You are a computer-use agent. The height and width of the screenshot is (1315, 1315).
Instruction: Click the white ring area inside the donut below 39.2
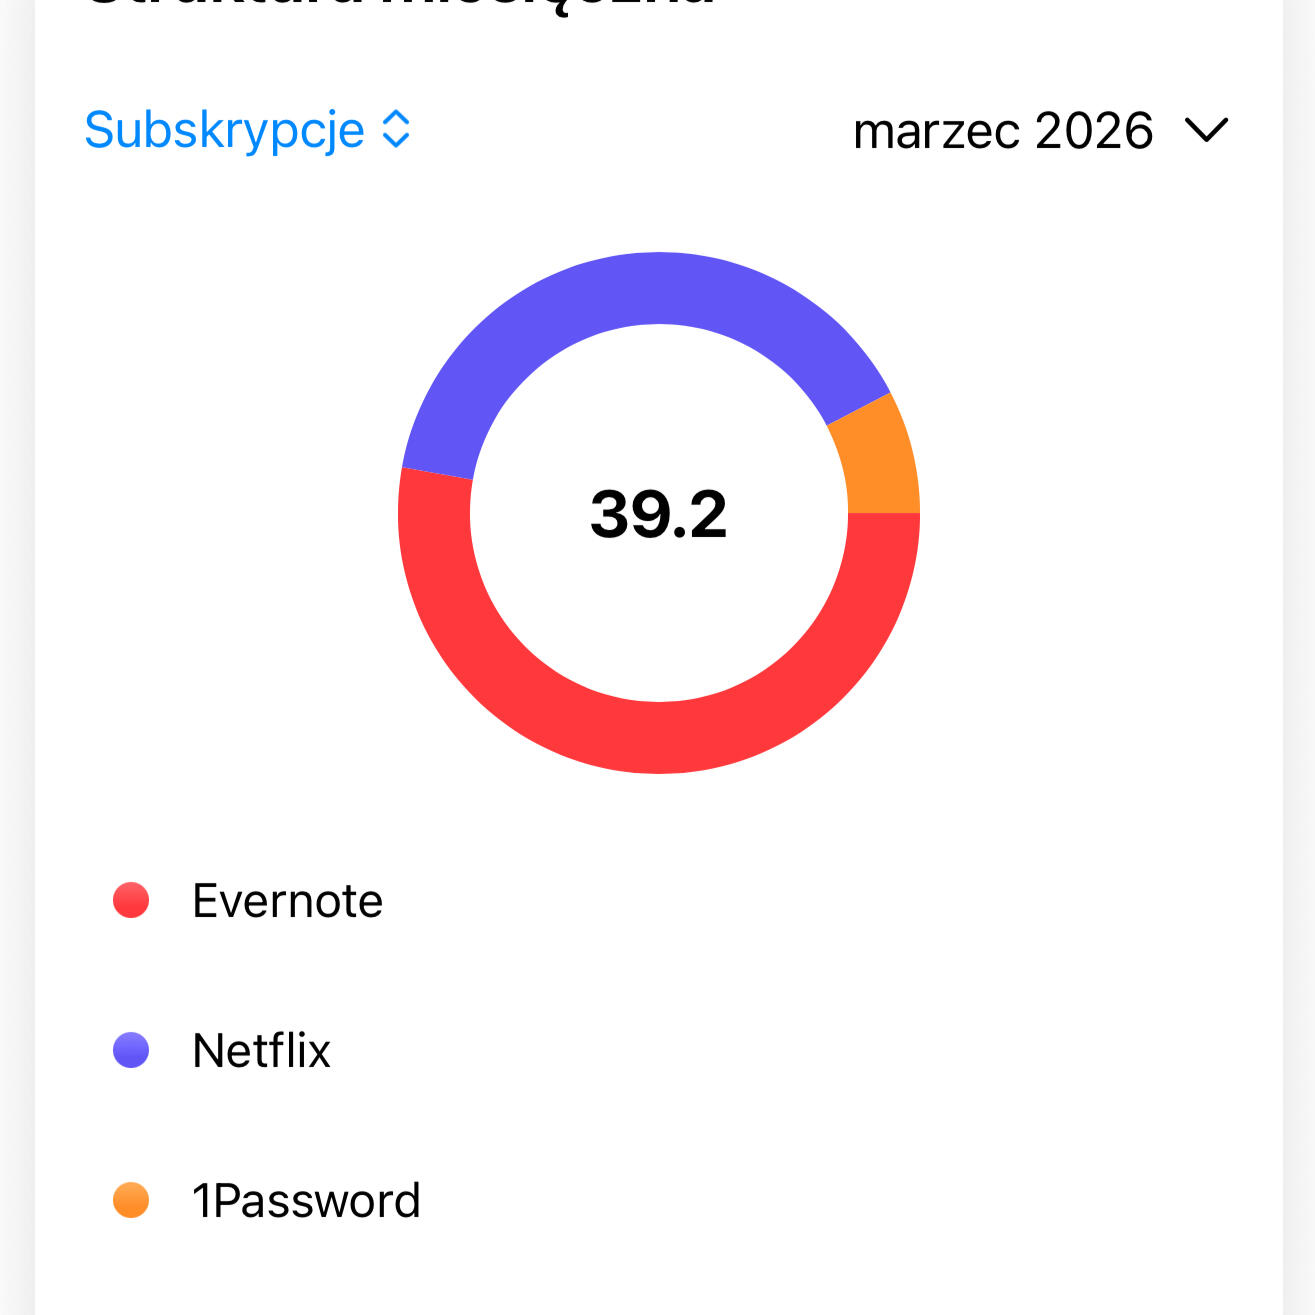(x=659, y=630)
